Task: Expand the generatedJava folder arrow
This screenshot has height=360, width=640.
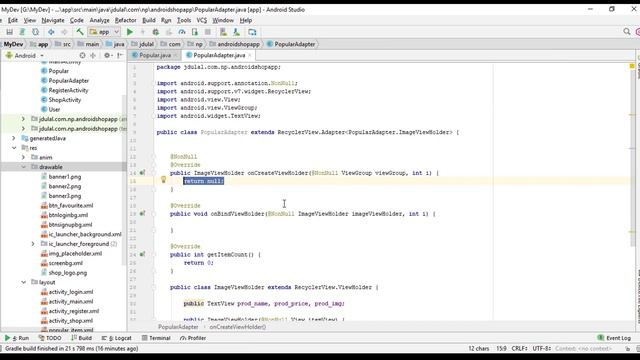Action: coord(14,138)
